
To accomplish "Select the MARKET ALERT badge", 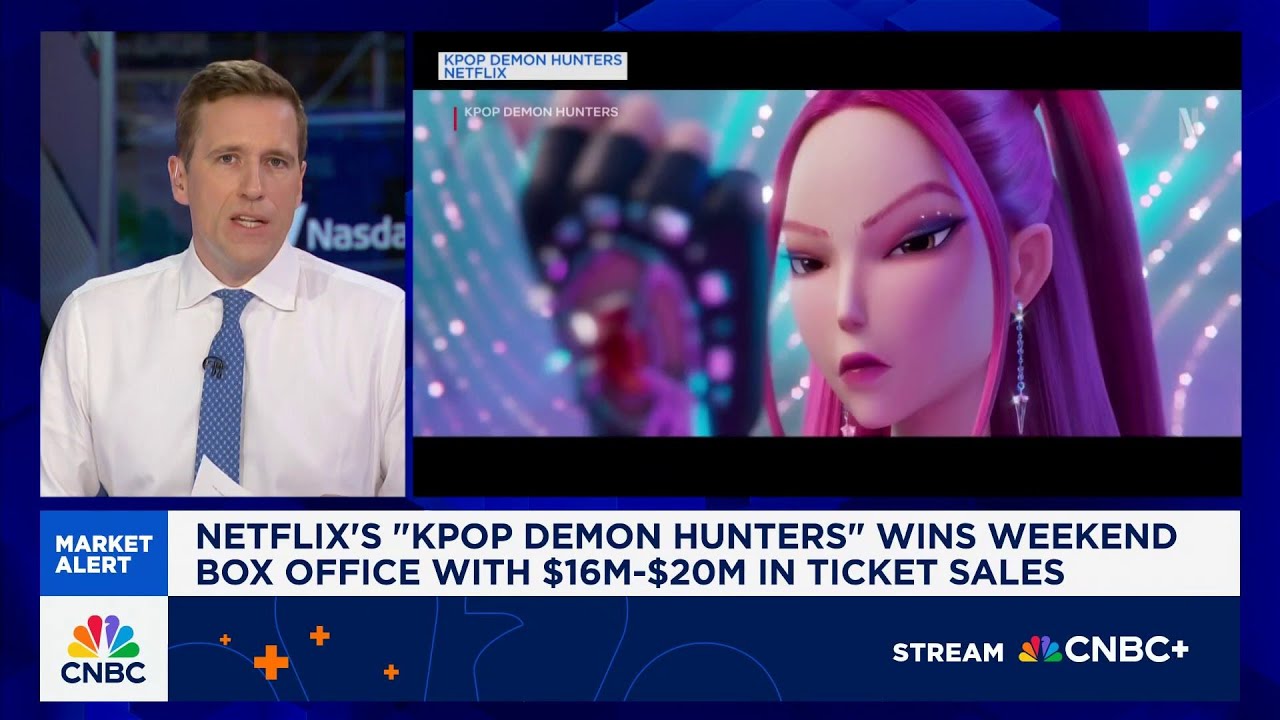I will point(104,553).
